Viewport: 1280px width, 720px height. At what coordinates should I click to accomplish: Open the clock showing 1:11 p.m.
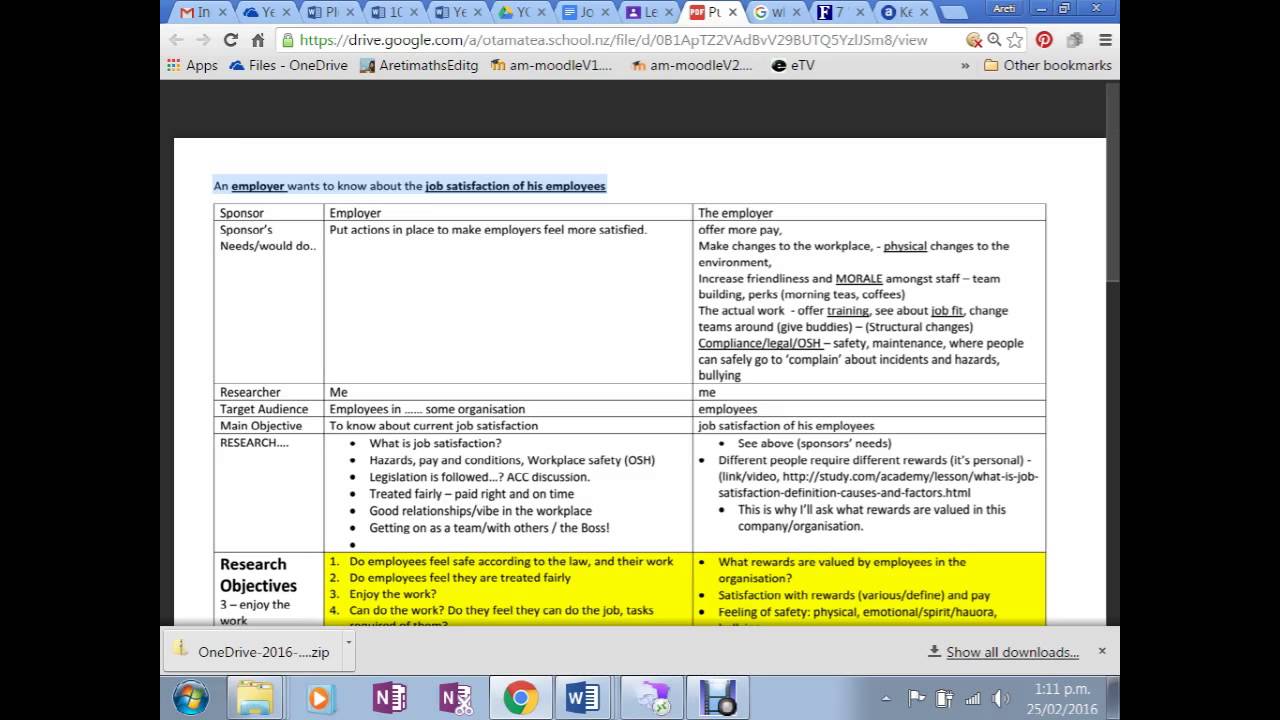[x=1063, y=698]
